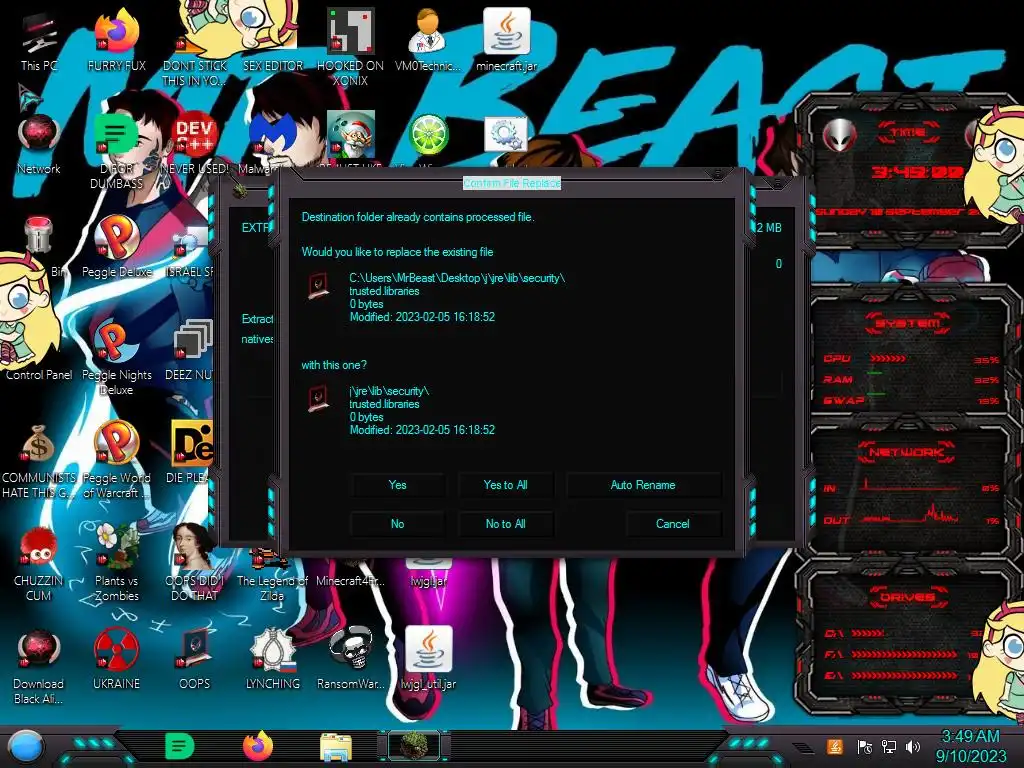Click the F:\ drive usage bar

click(904, 654)
